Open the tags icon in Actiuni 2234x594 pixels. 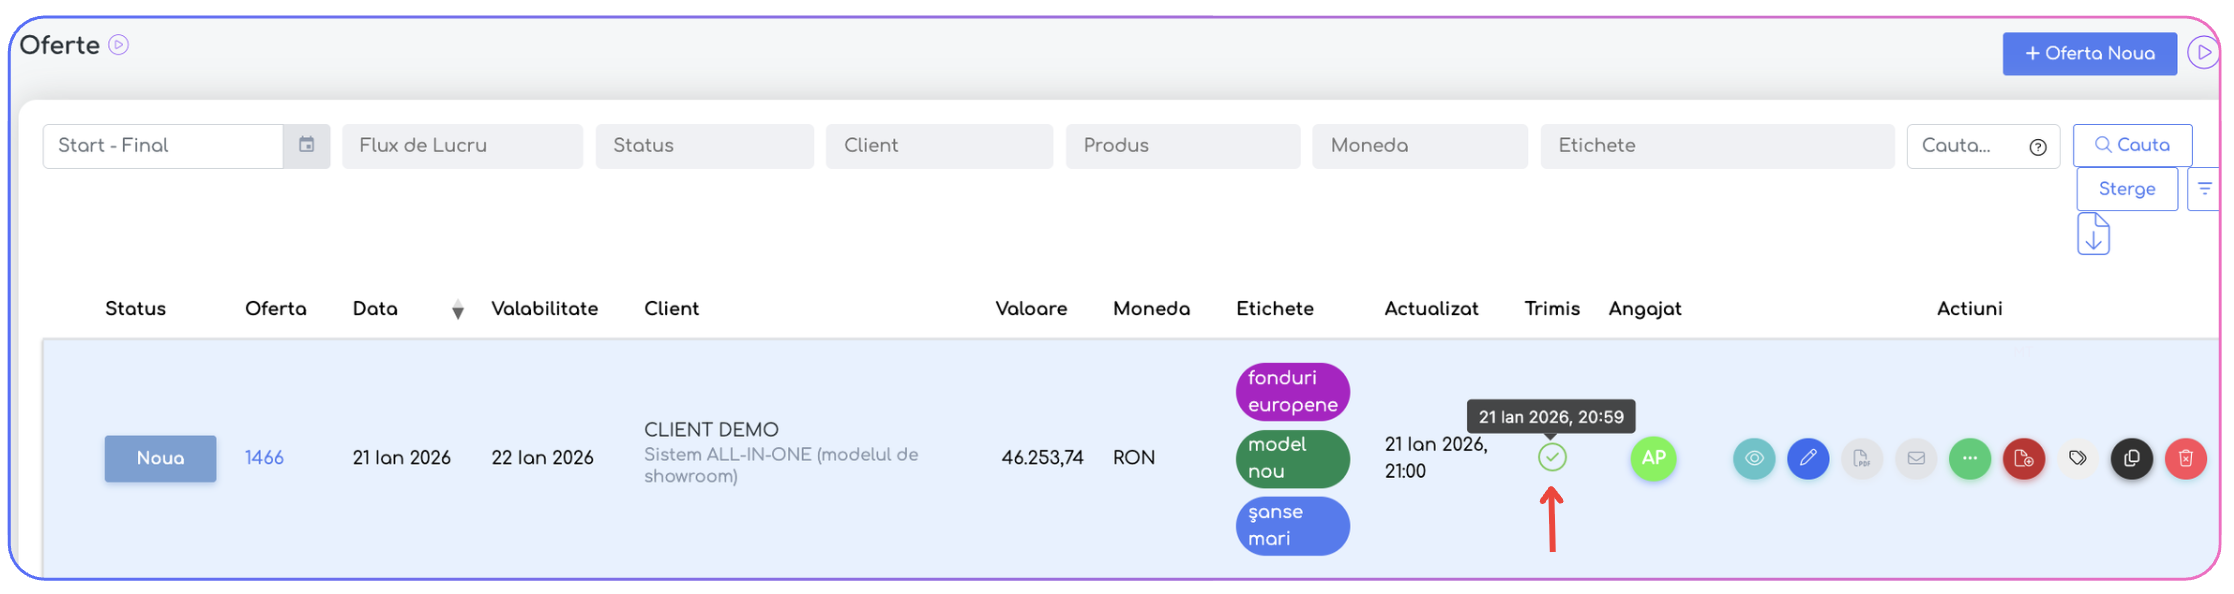[x=2078, y=458]
